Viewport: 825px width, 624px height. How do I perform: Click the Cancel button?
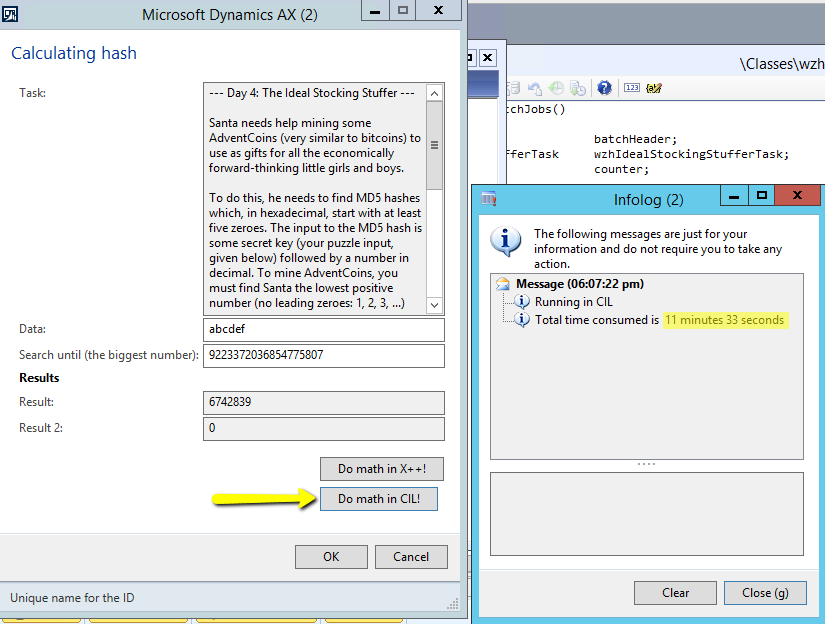[x=411, y=557]
